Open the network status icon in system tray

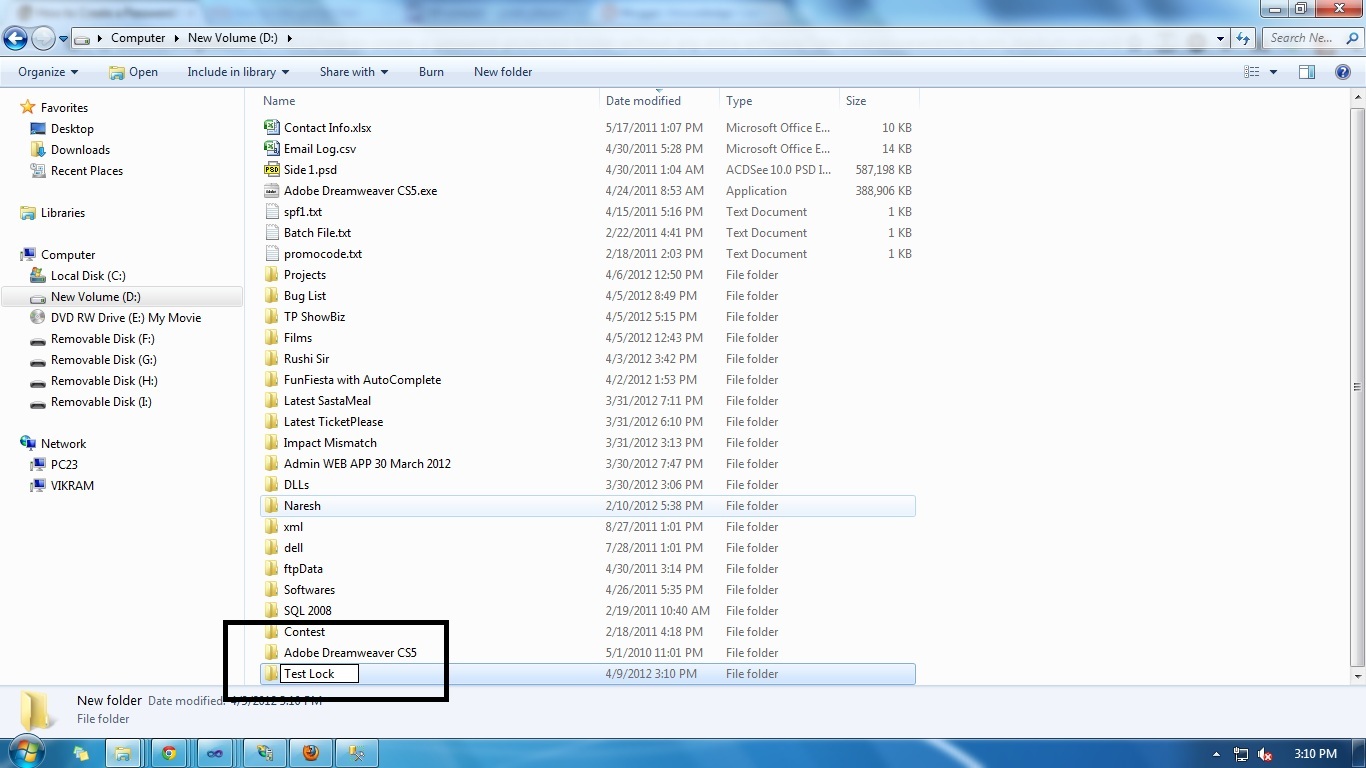pyautogui.click(x=1240, y=753)
